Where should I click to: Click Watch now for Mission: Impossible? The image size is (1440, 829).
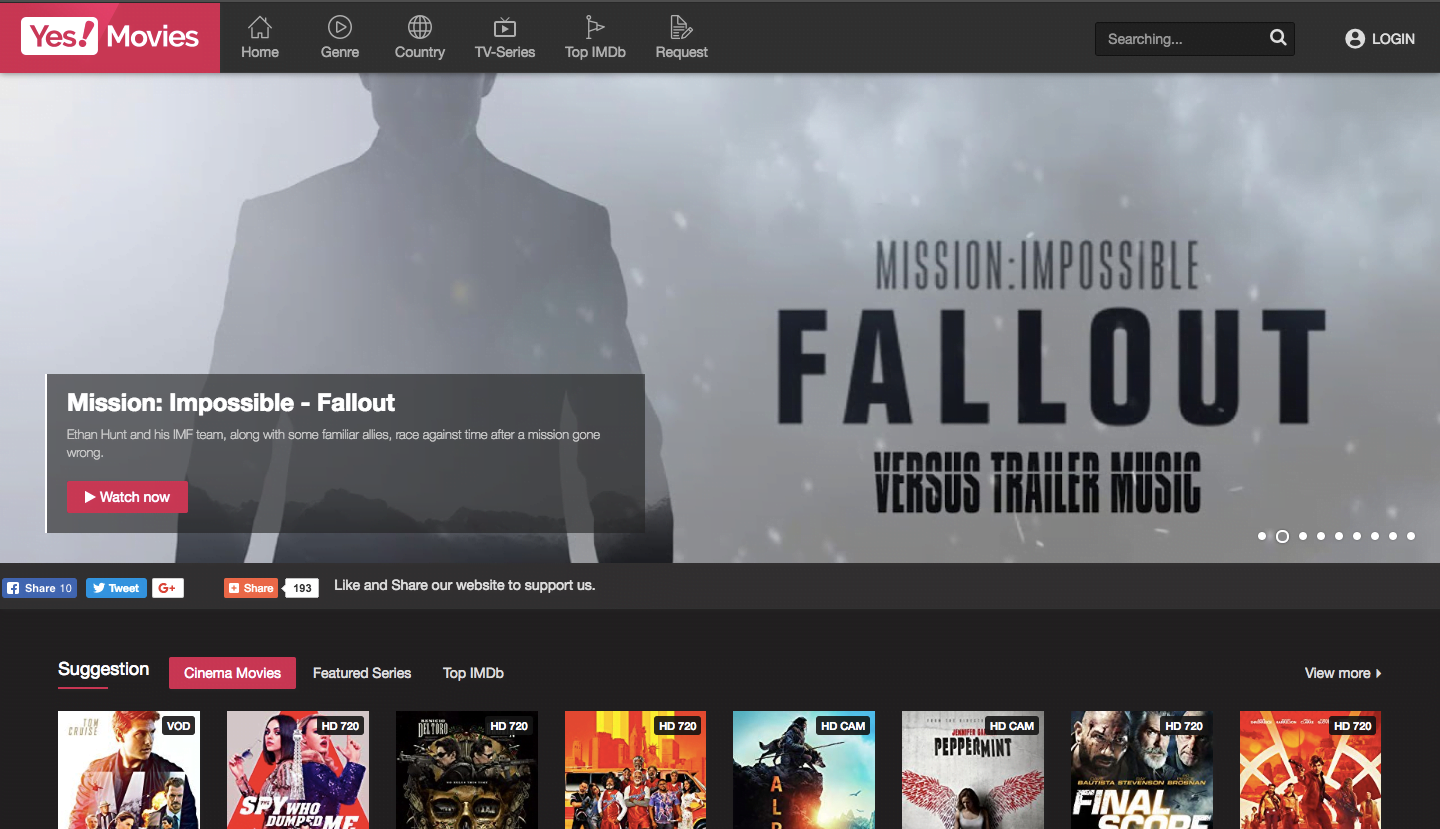[x=127, y=497]
